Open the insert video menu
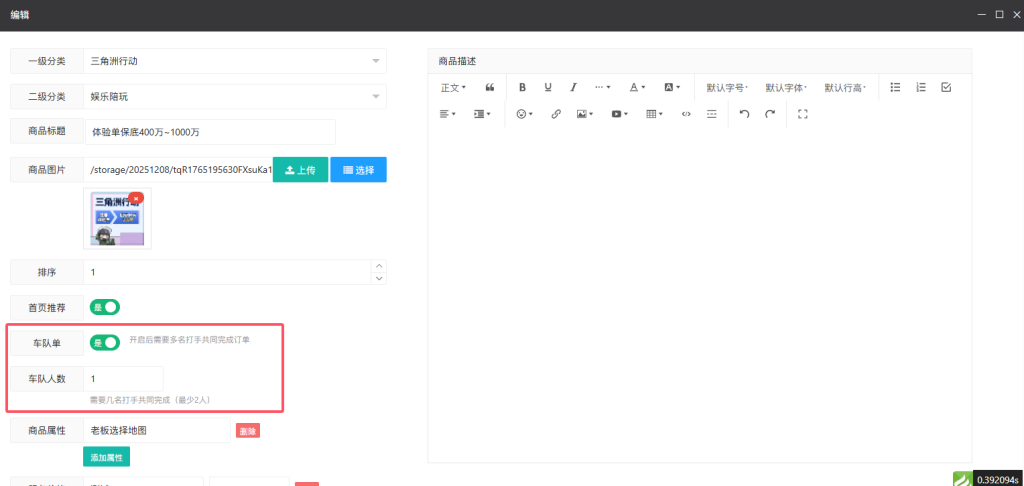This screenshot has height=486, width=1024. pos(619,114)
